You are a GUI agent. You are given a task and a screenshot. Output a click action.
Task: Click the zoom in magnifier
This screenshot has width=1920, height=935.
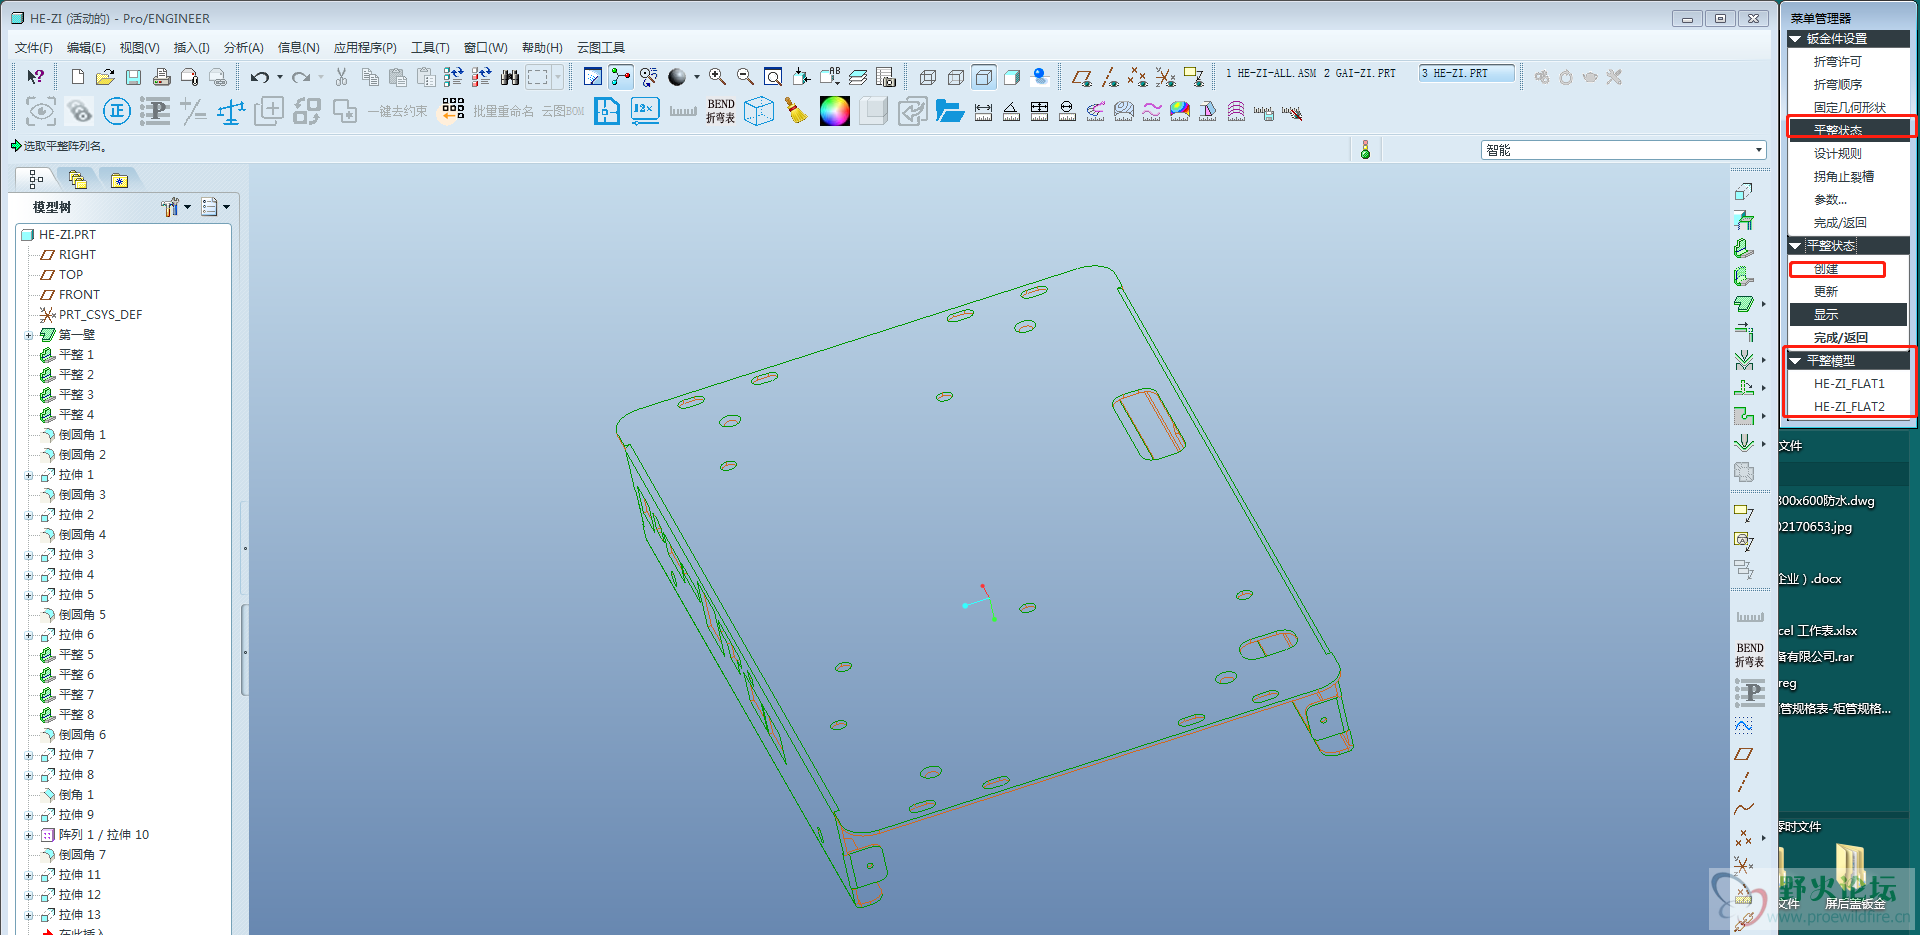pos(717,77)
